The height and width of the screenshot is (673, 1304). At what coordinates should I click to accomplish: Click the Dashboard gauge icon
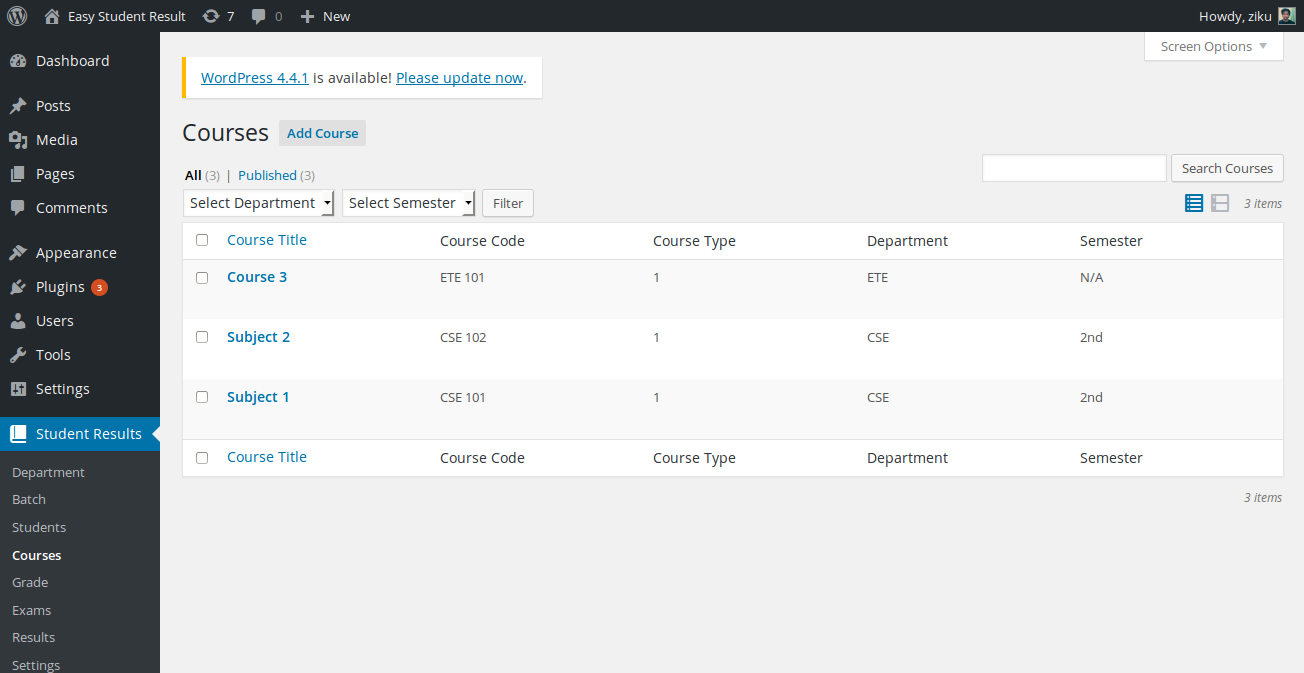(x=18, y=61)
